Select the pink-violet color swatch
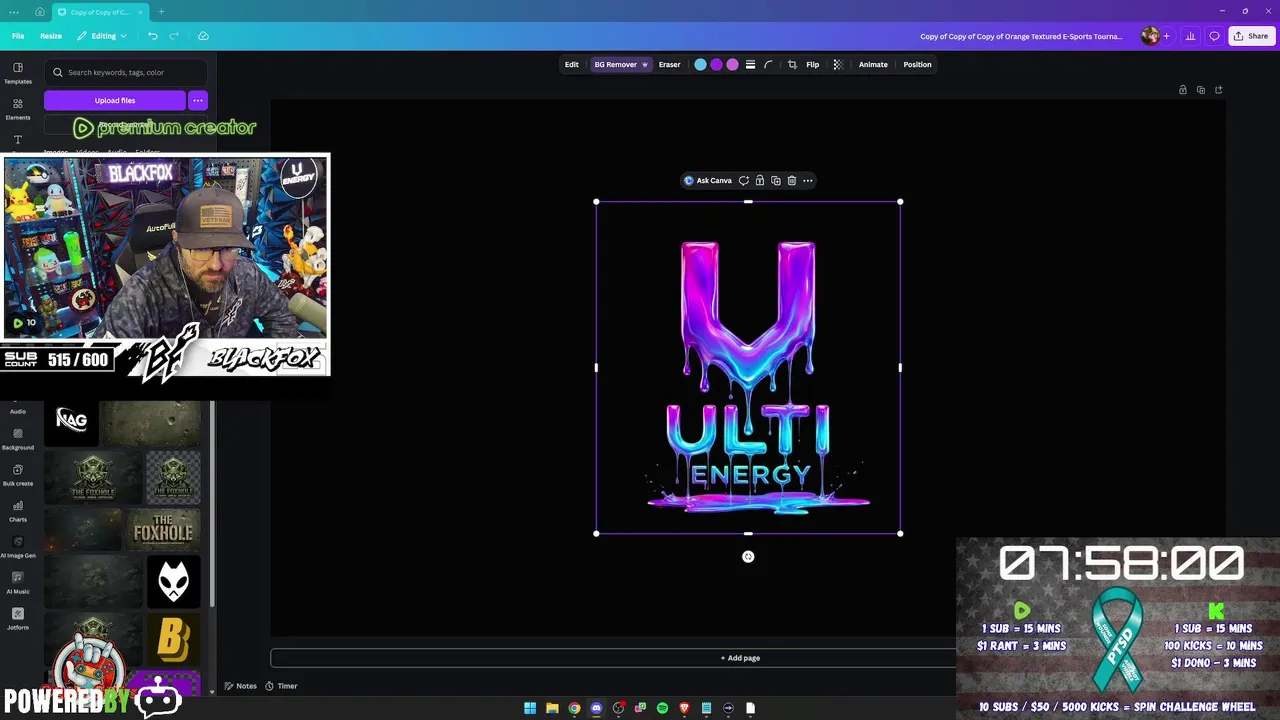Image resolution: width=1280 pixels, height=720 pixels. 732,65
